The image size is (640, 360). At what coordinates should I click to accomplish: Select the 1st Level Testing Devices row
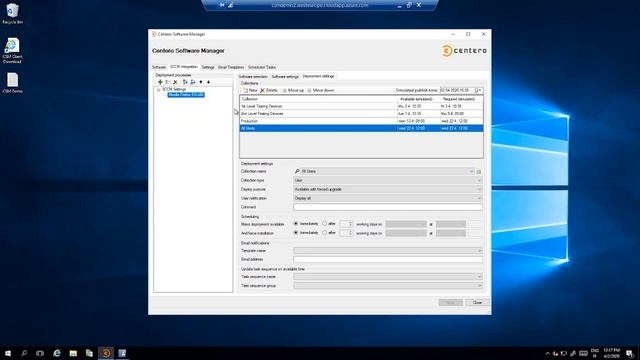361,106
